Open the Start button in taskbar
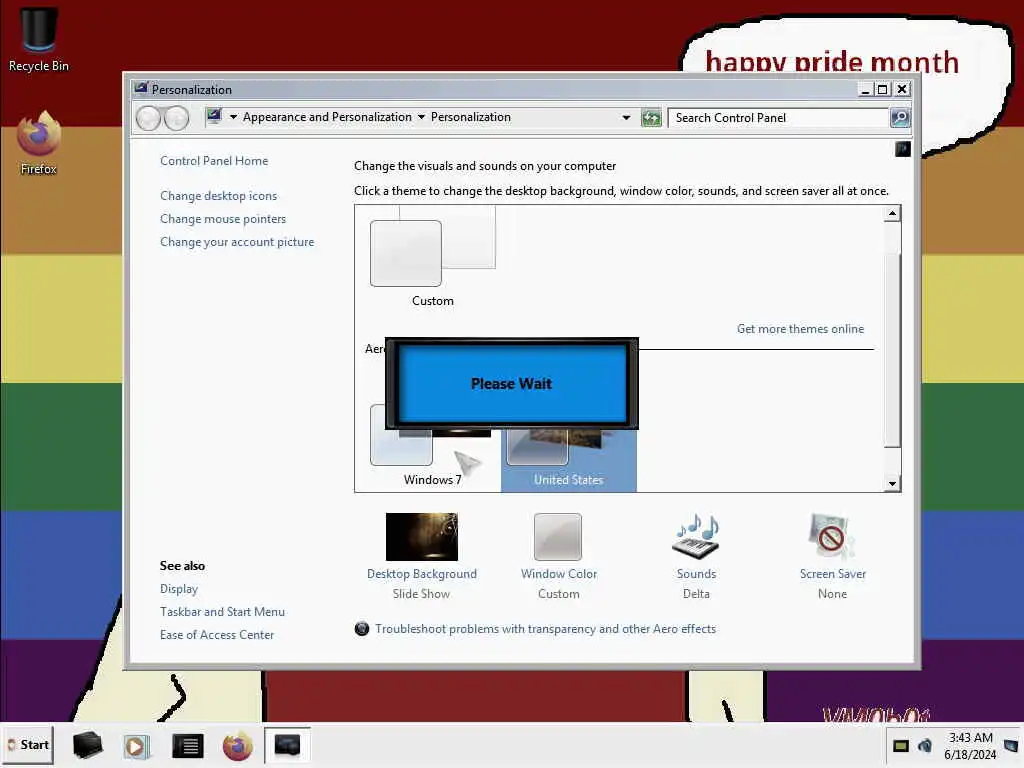 (x=28, y=745)
